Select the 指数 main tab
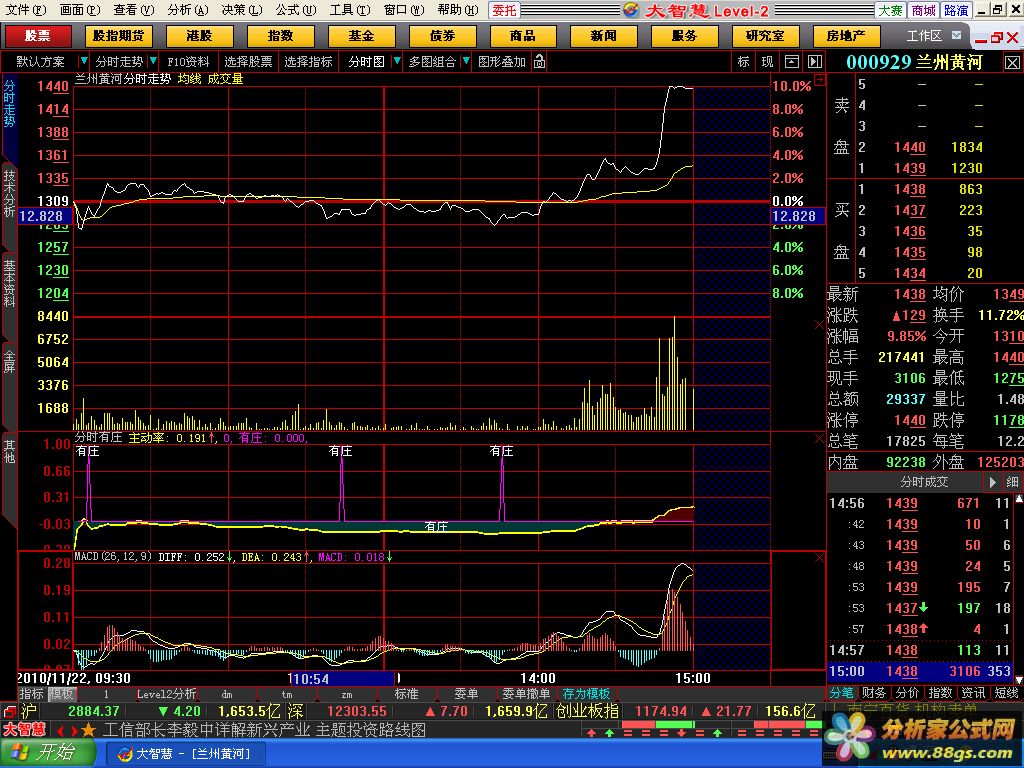1024x768 pixels. click(280, 36)
